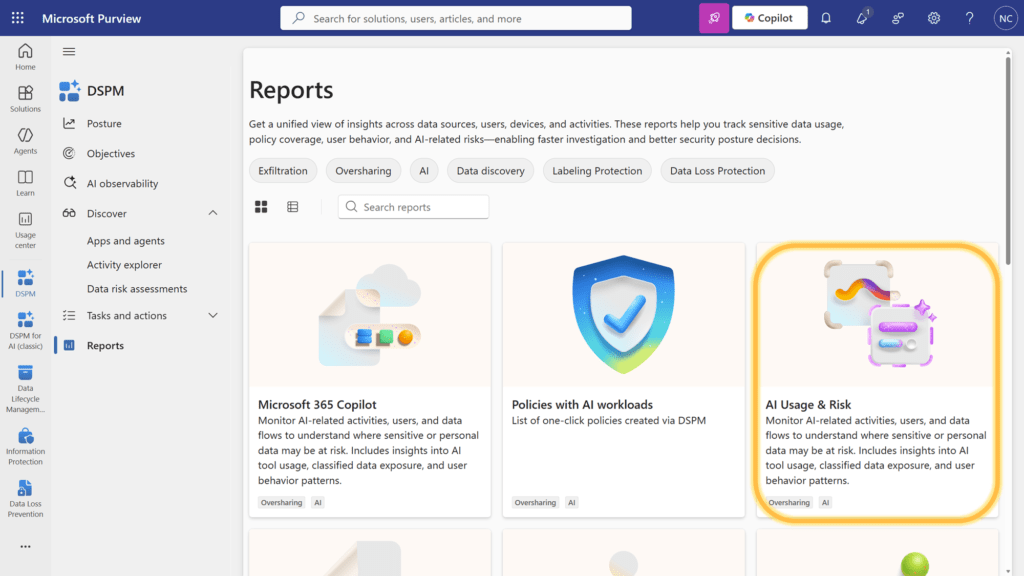Screen dimensions: 1024x576
Task: Collapse navigation with the hamburger icon
Action: tap(69, 52)
